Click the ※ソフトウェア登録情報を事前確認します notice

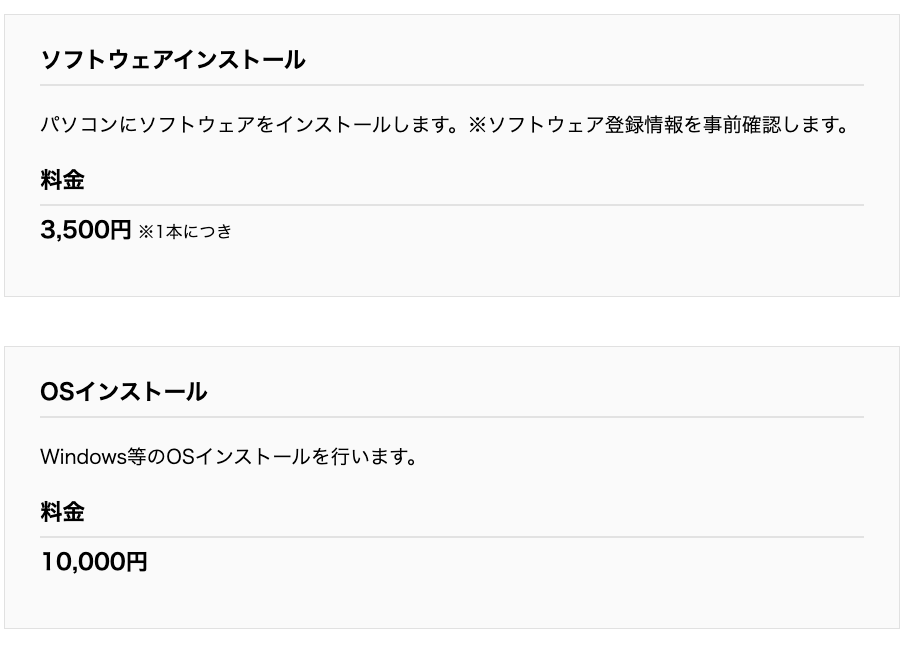pos(658,126)
